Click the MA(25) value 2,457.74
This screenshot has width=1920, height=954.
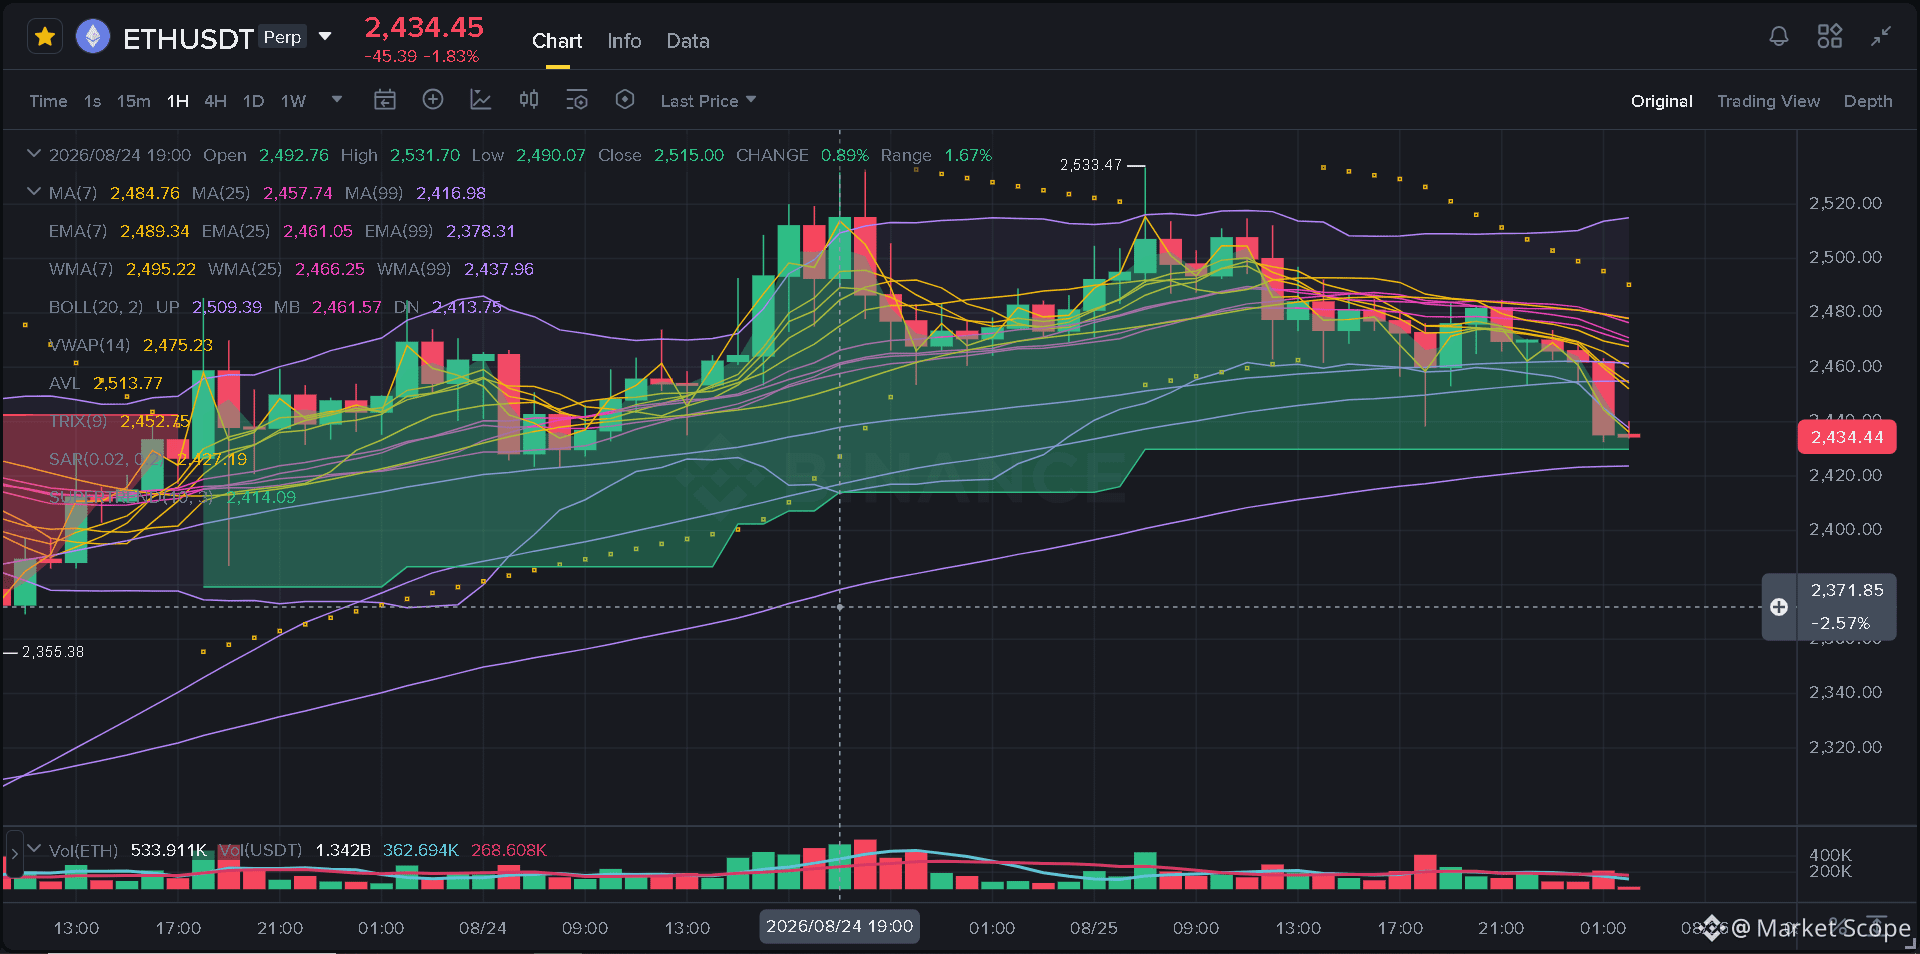pyautogui.click(x=298, y=193)
